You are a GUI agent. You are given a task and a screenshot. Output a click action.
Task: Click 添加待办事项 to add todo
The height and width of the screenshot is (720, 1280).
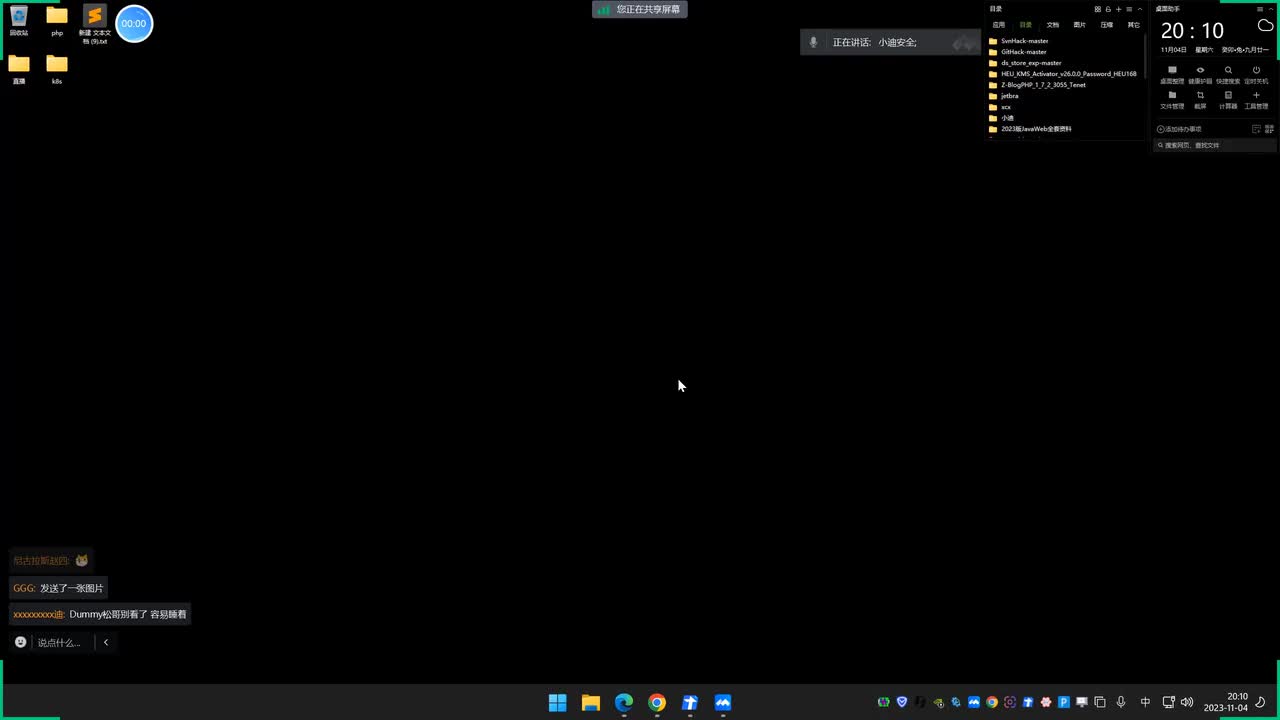pos(1180,129)
